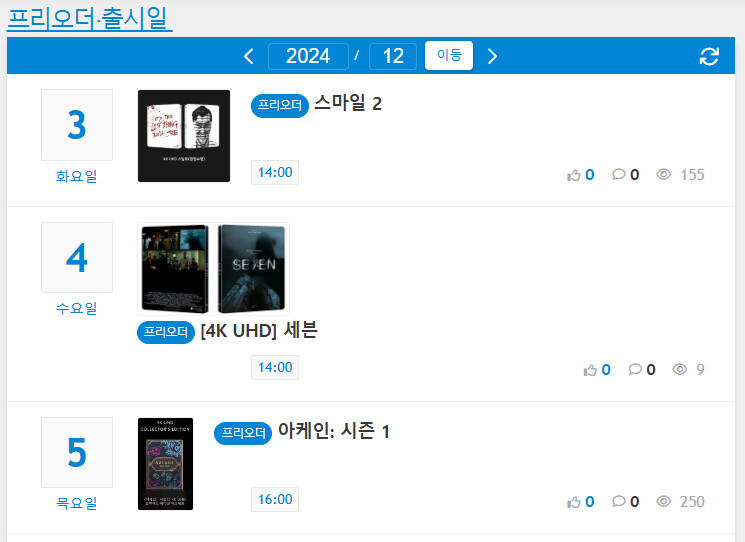Open the 스마일 2 steelbook thumbnail

tap(184, 136)
